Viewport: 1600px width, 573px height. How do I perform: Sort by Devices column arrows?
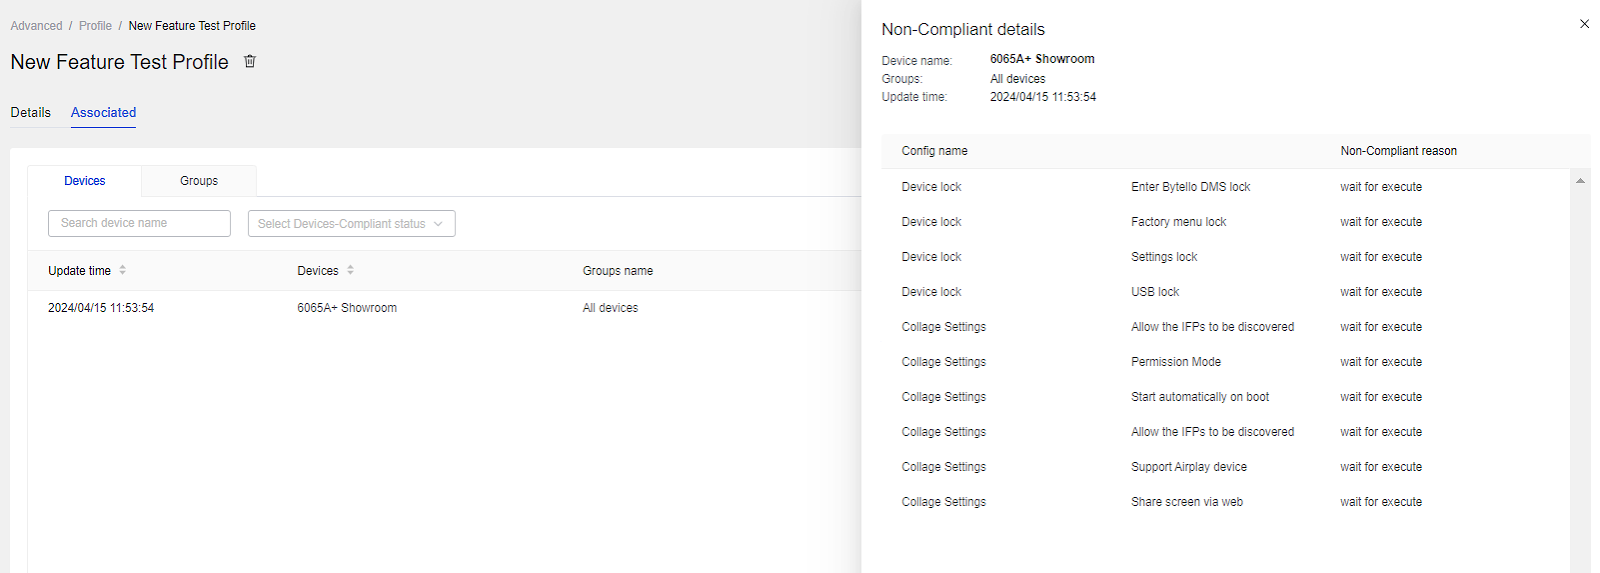click(350, 270)
